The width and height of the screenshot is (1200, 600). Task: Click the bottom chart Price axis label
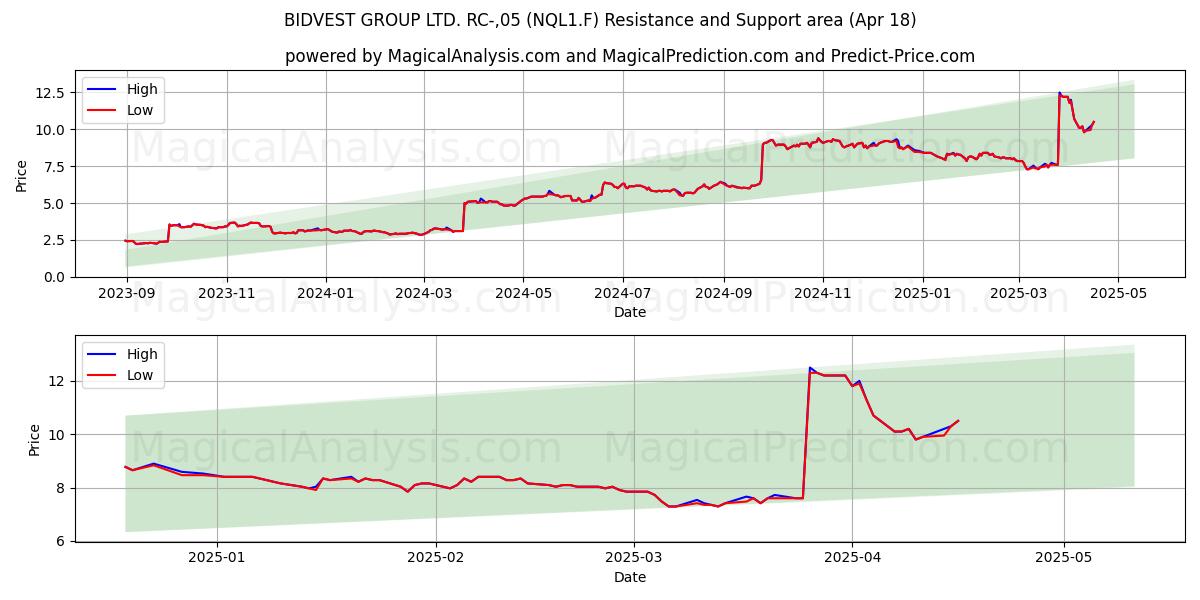pyautogui.click(x=35, y=439)
